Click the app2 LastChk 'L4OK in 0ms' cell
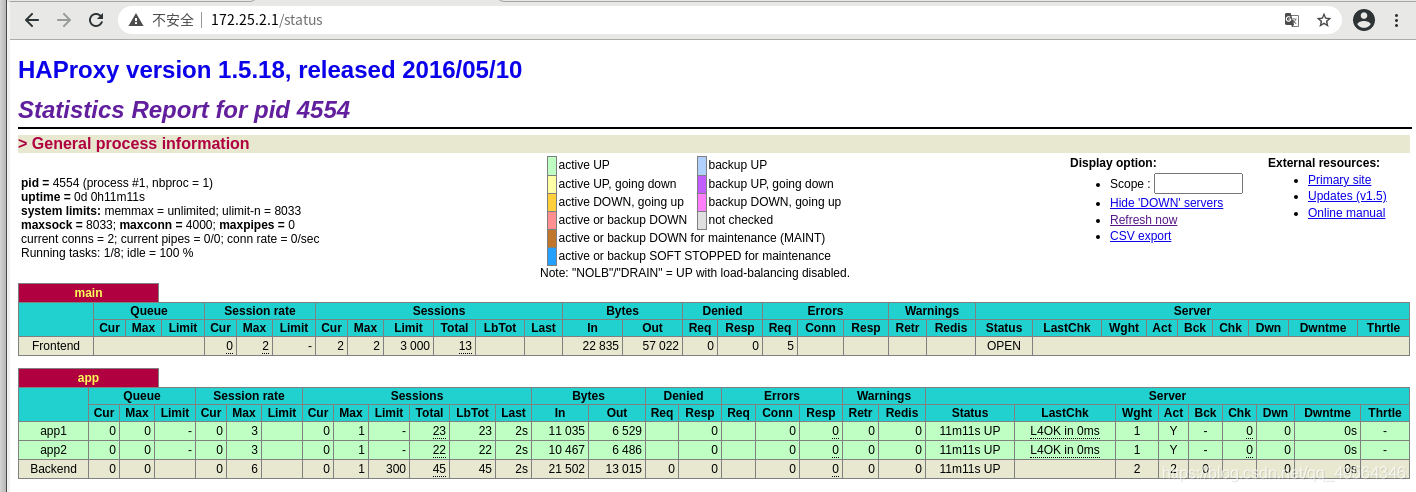 pyautogui.click(x=1065, y=450)
